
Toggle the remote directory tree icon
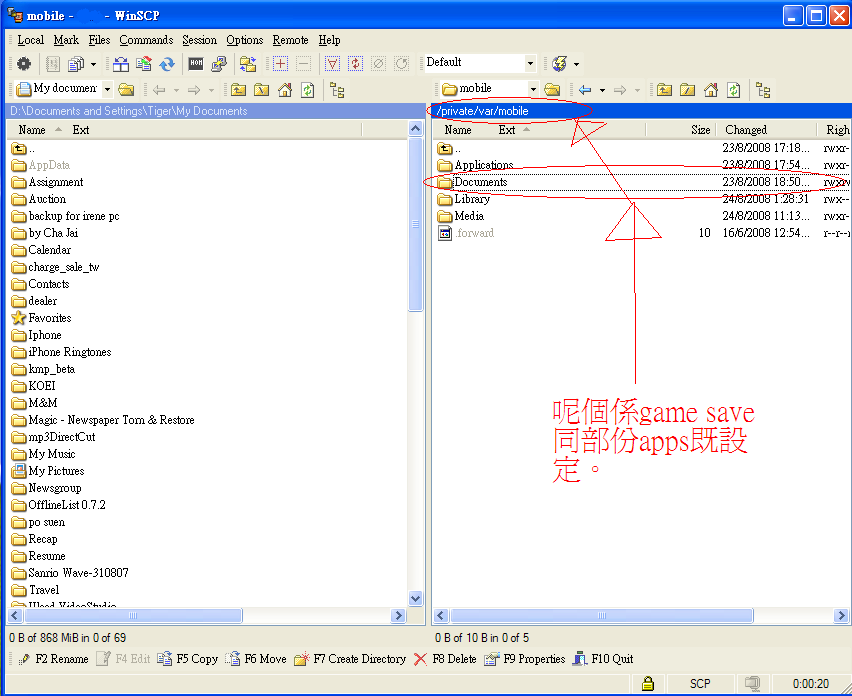pos(763,90)
